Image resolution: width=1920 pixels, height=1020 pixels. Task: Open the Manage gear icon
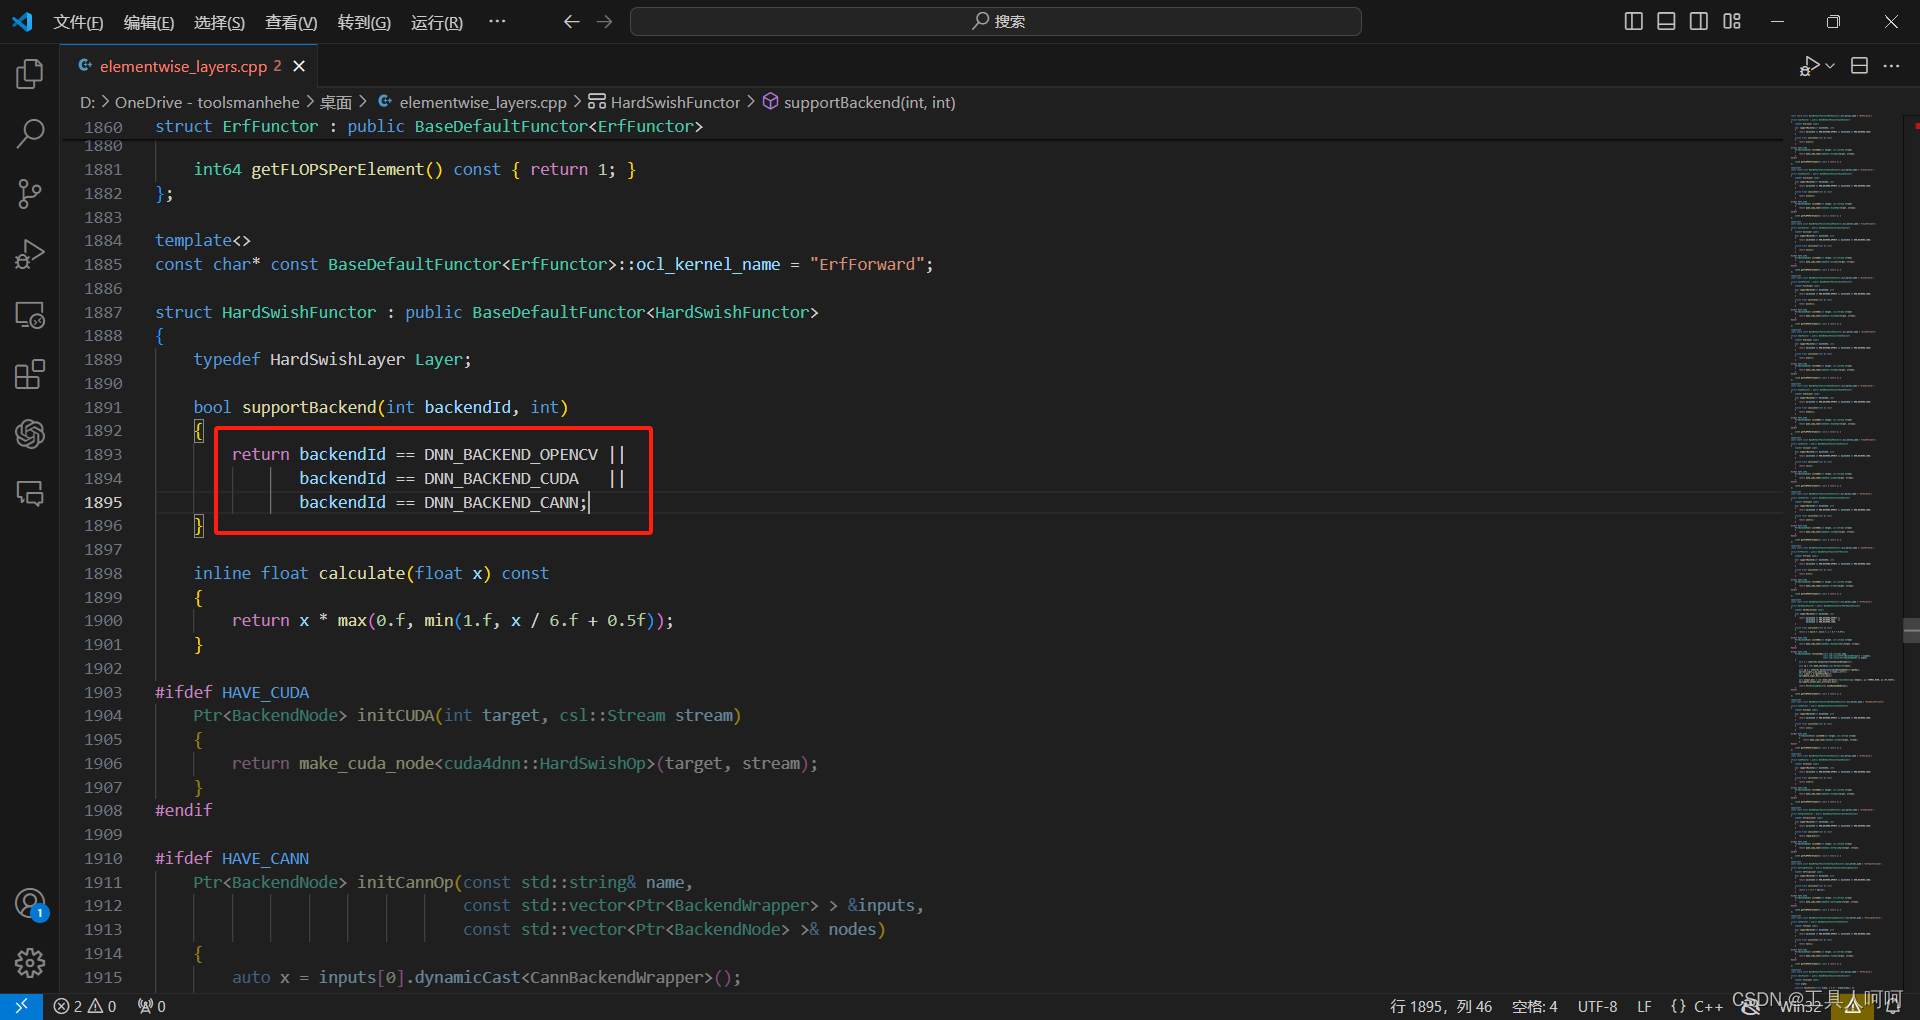[30, 963]
